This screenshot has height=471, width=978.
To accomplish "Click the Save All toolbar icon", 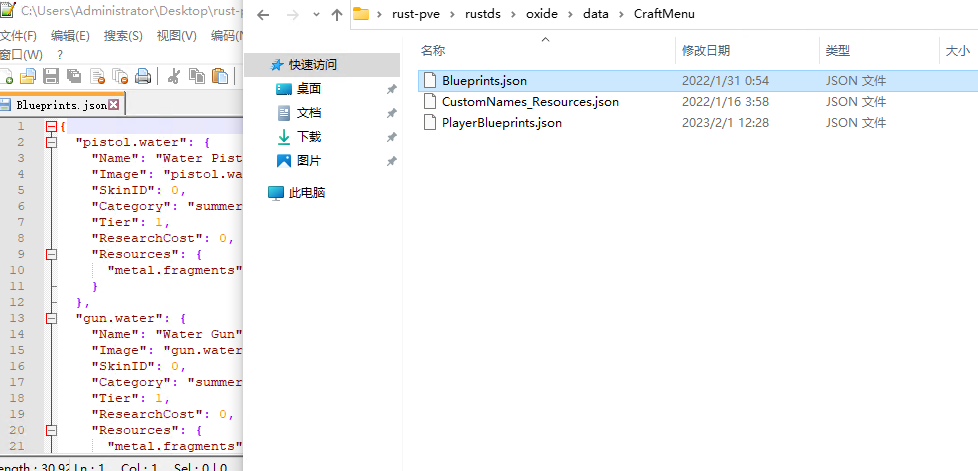I will point(74,76).
